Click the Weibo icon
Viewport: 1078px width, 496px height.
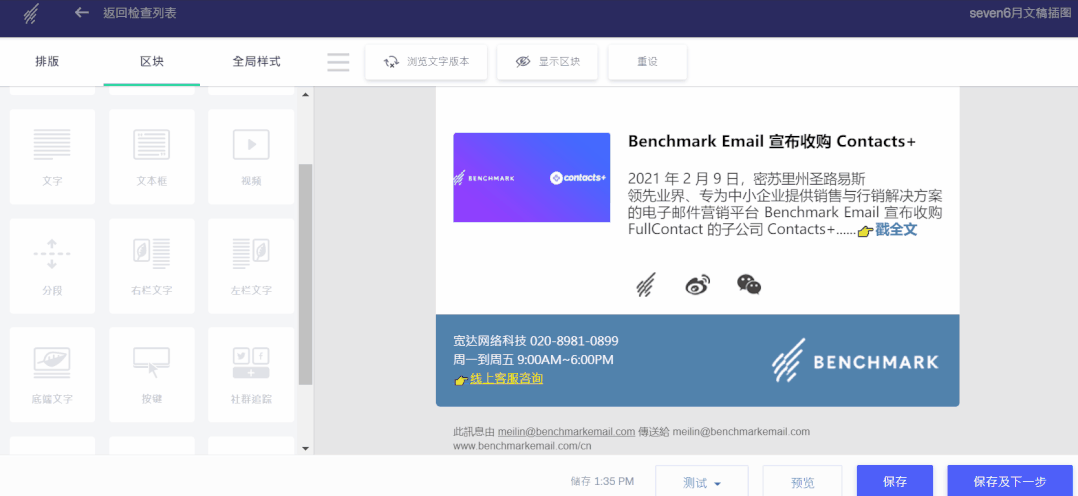point(697,284)
